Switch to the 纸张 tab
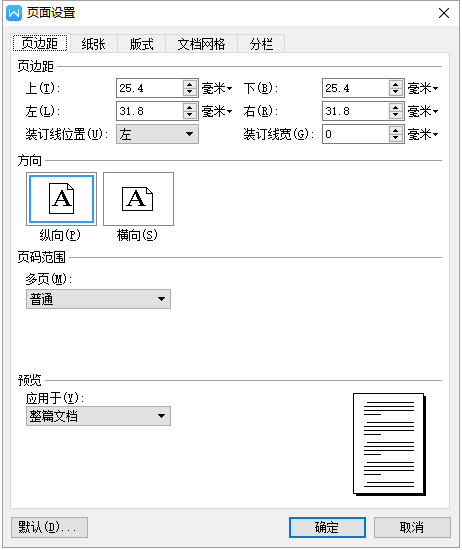462x550 pixels. coord(94,44)
